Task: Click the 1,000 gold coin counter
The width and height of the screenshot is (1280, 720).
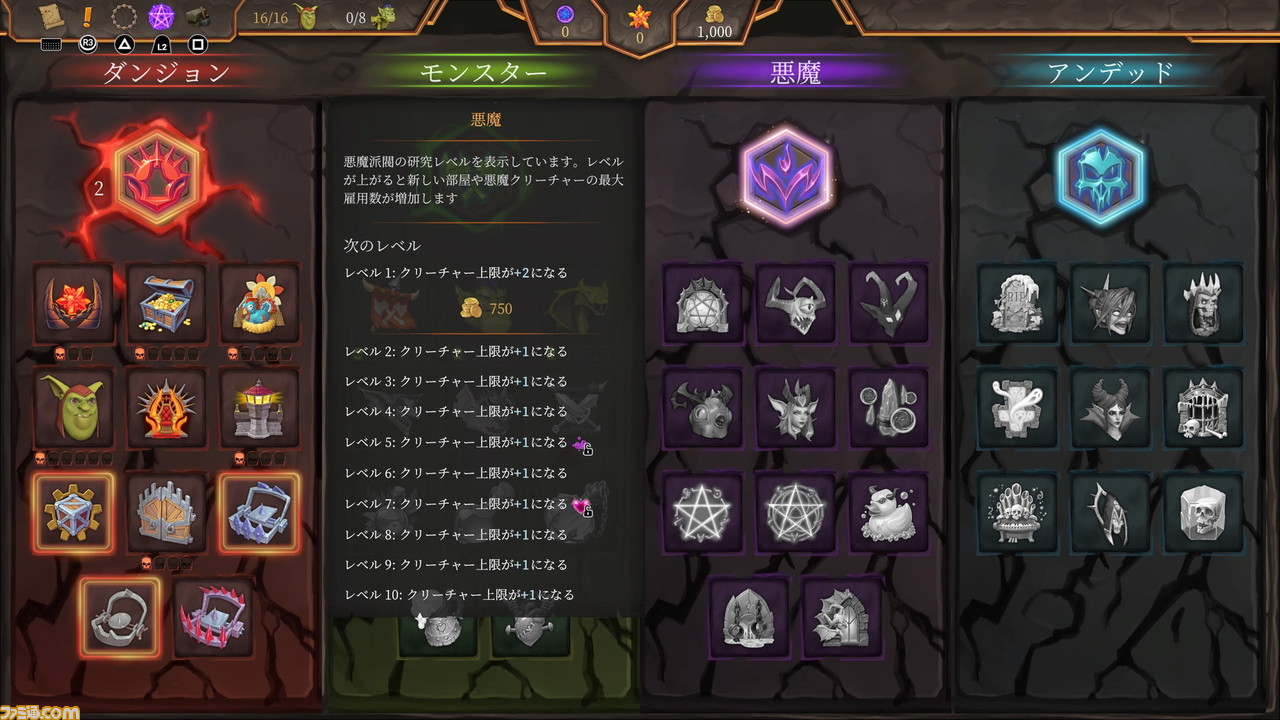Action: pyautogui.click(x=714, y=22)
